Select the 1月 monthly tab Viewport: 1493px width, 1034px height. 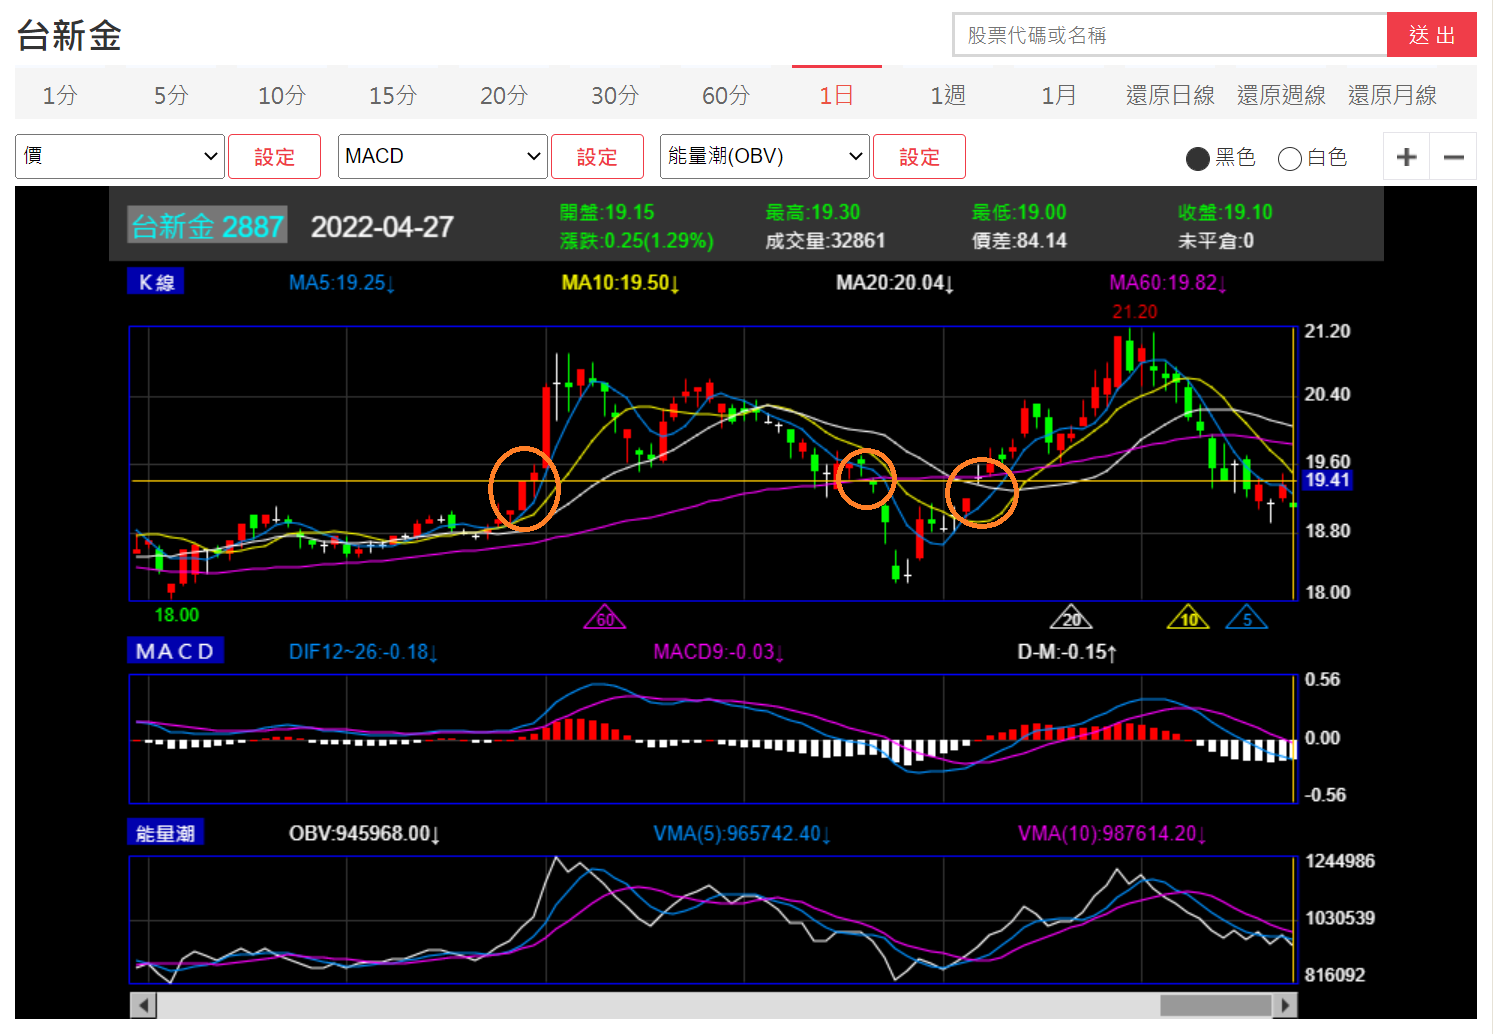pos(1059,95)
